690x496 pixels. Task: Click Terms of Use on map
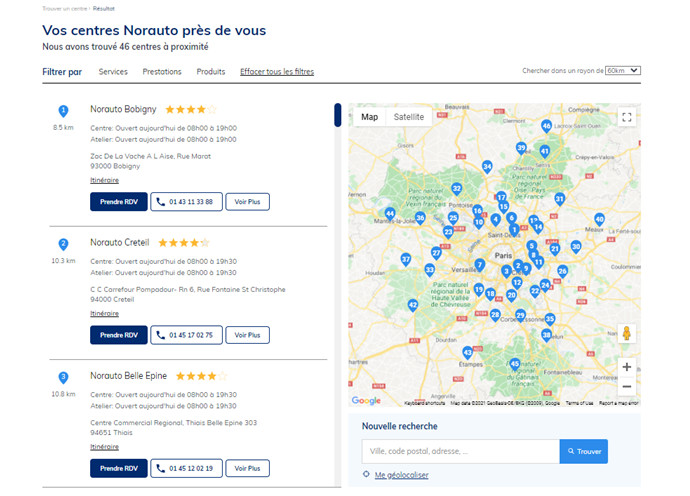tap(580, 403)
